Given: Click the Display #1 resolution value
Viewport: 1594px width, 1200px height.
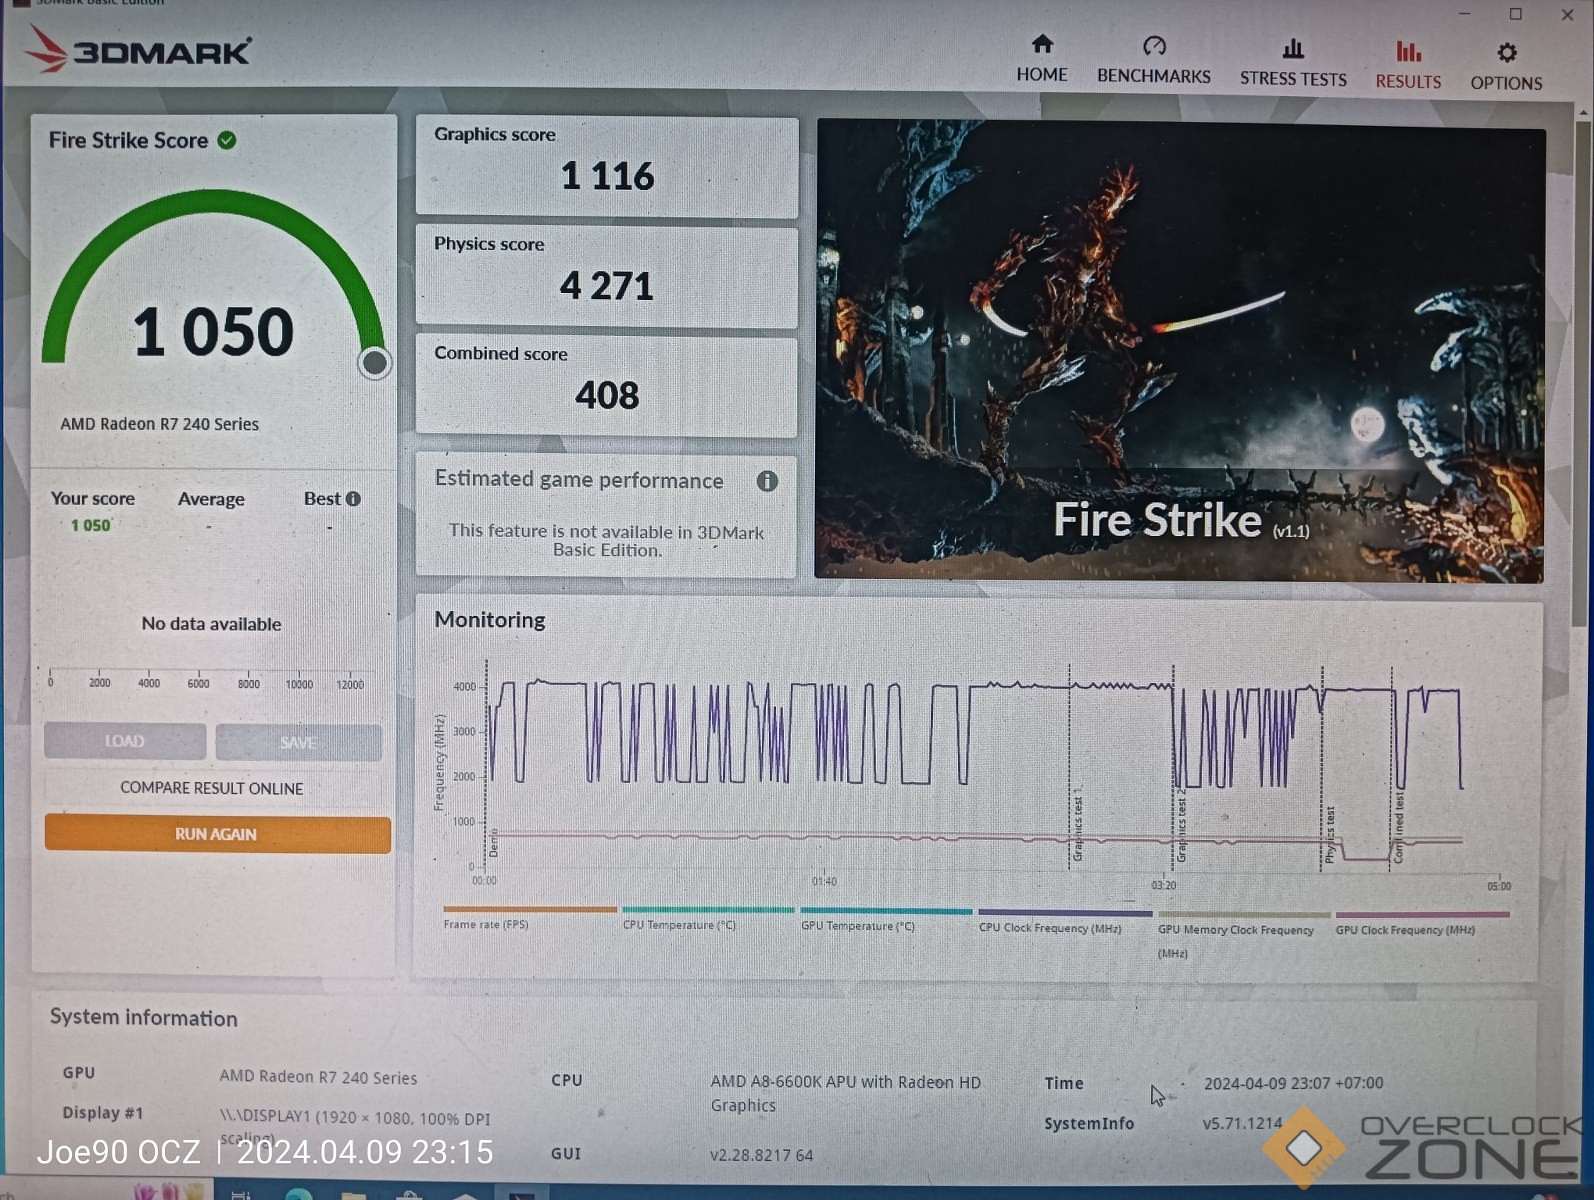Looking at the screenshot, I should click(x=355, y=1127).
